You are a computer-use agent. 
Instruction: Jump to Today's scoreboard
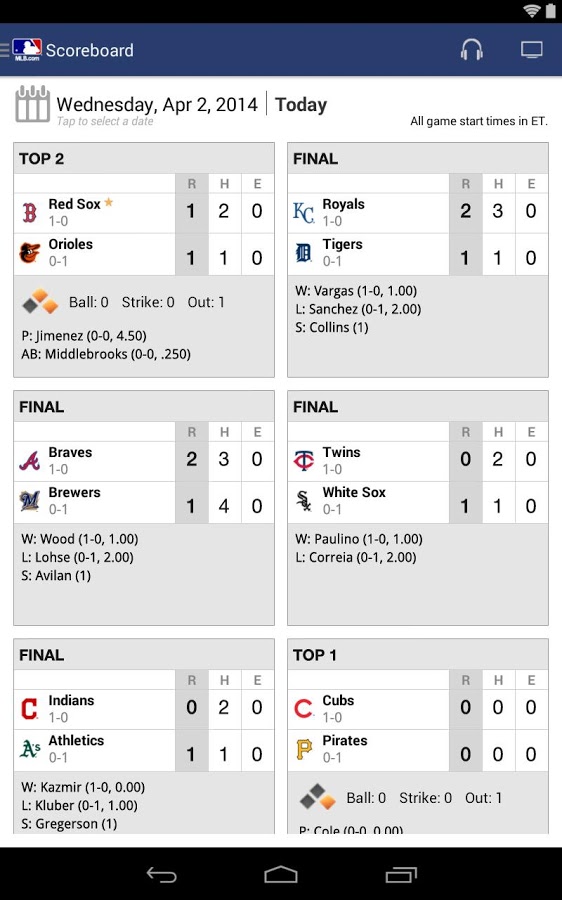(x=301, y=104)
